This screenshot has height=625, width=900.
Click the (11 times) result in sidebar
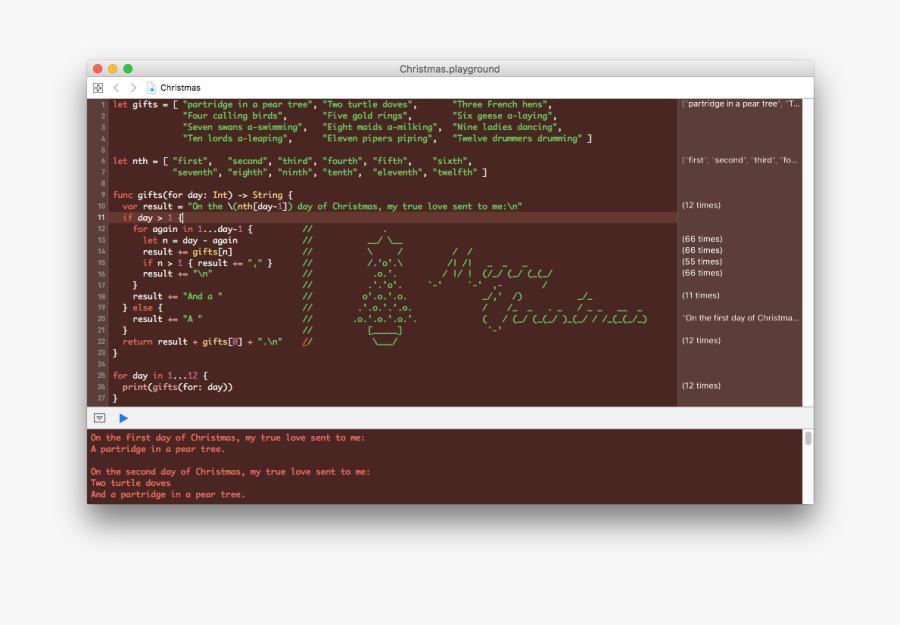click(701, 296)
